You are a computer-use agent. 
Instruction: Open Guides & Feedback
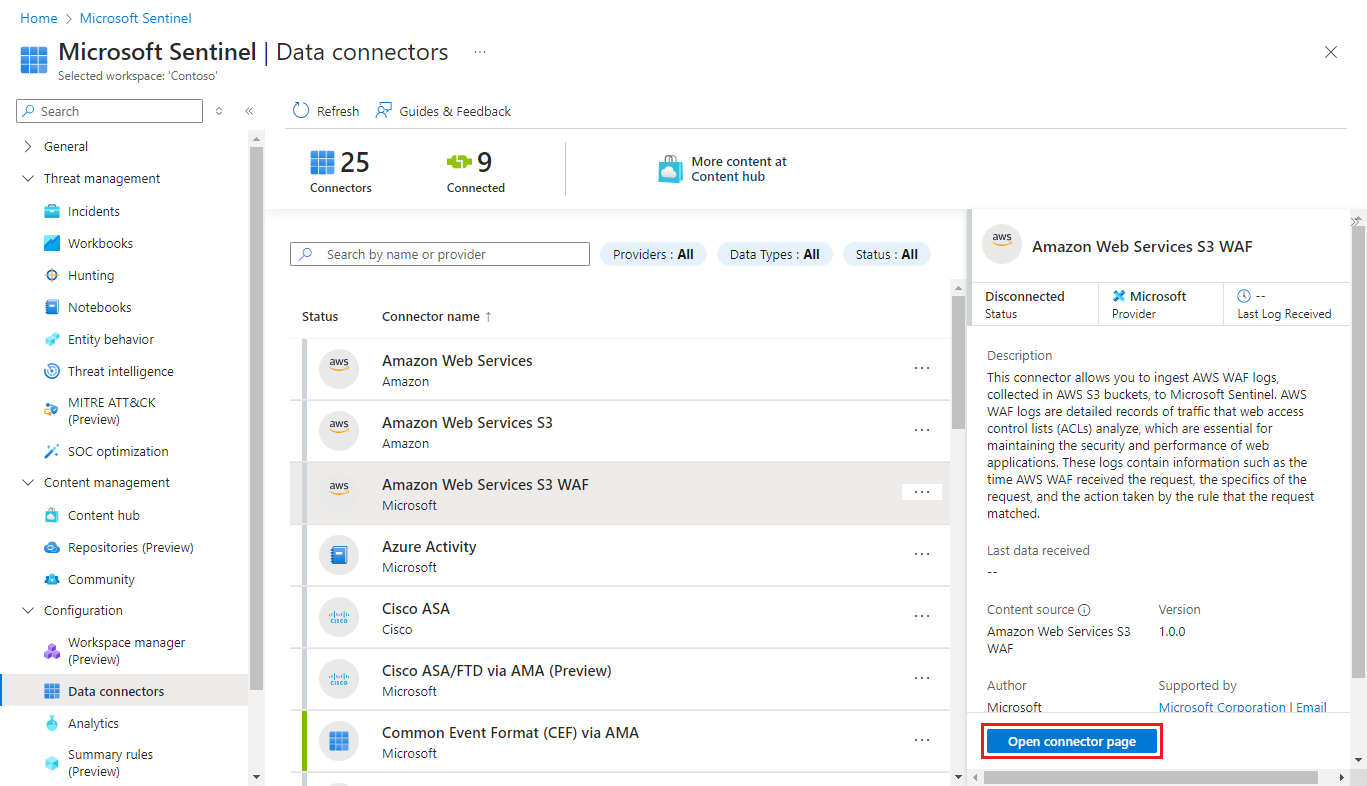coord(443,111)
